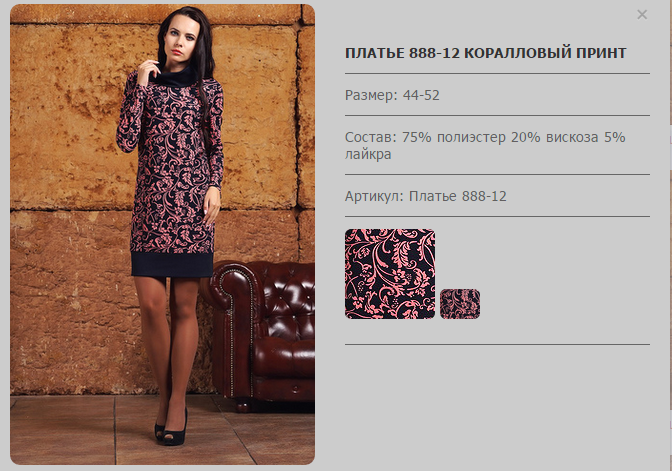Click the model's face in the photo
The image size is (672, 471).
click(183, 38)
